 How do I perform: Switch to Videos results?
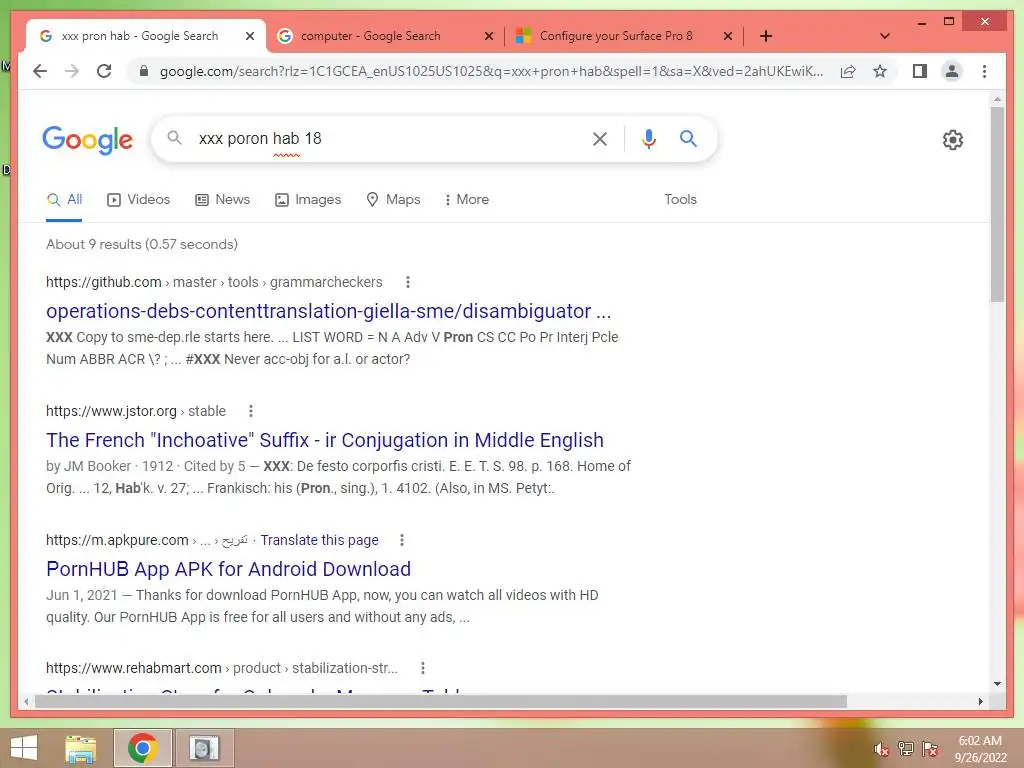(138, 199)
